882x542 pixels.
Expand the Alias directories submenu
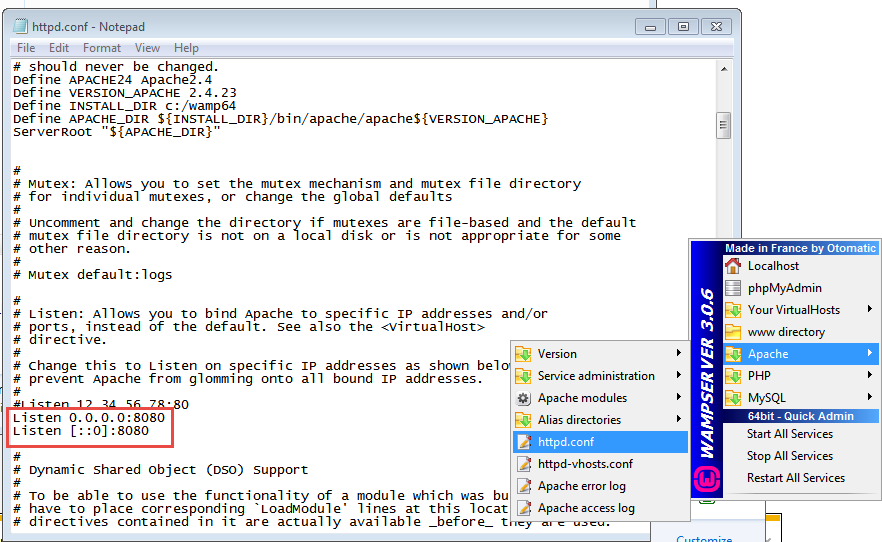pos(679,420)
